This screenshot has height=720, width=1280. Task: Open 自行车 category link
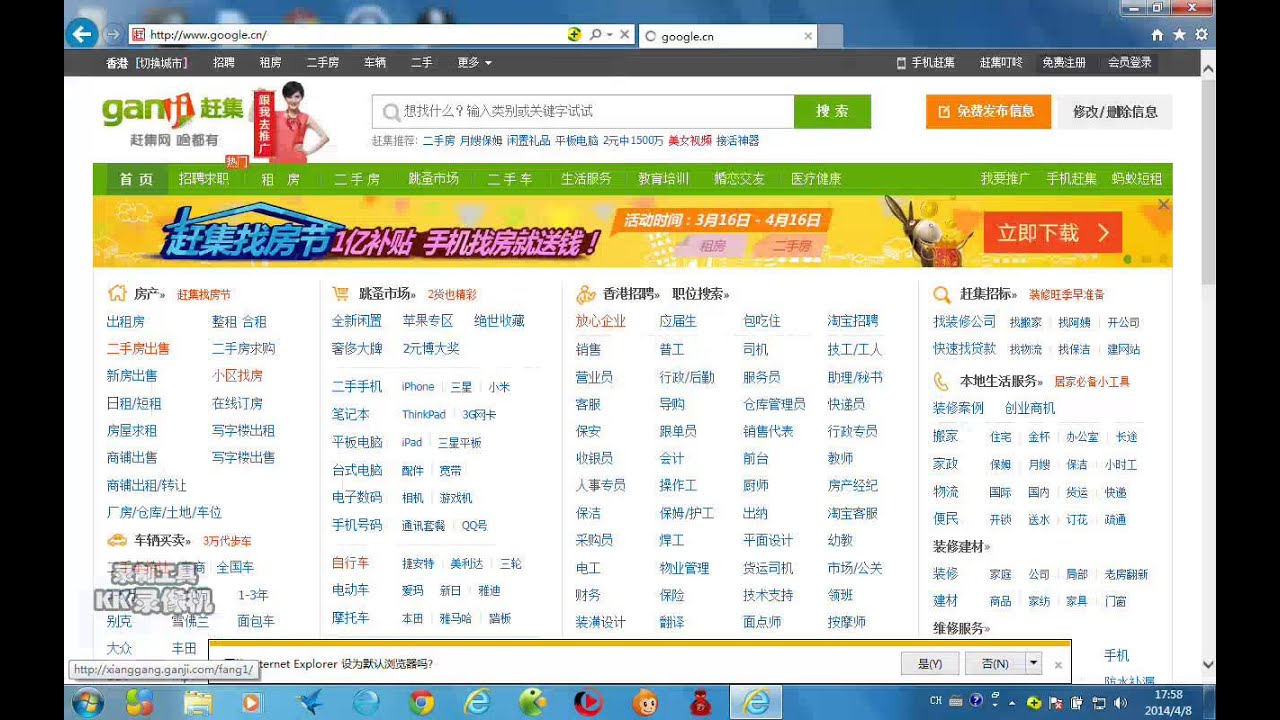[350, 563]
